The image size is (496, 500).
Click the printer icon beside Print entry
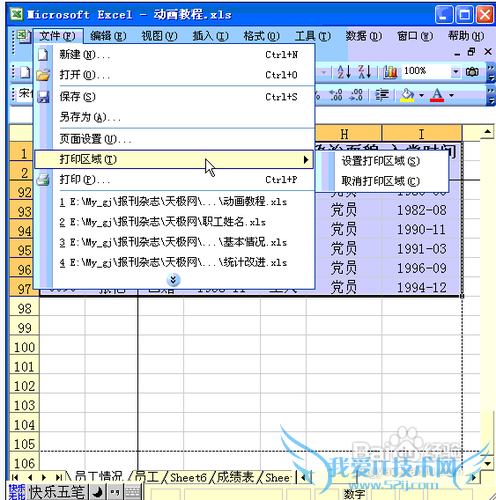point(43,180)
